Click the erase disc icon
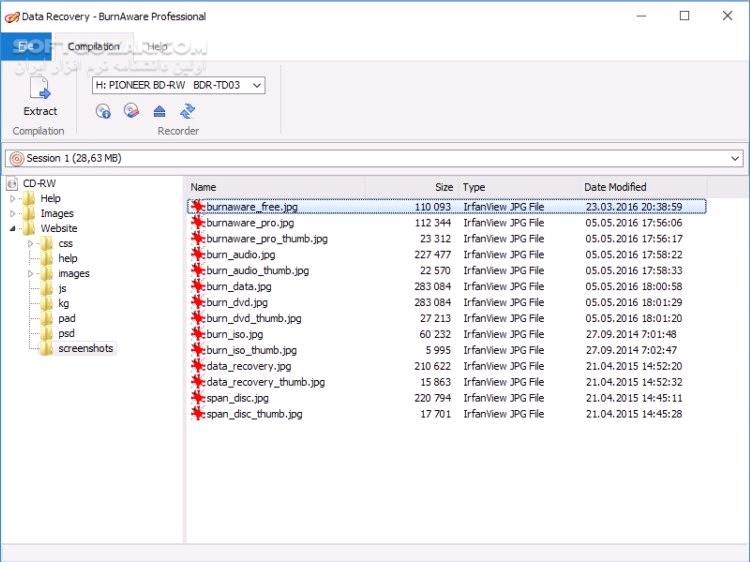 [x=131, y=111]
